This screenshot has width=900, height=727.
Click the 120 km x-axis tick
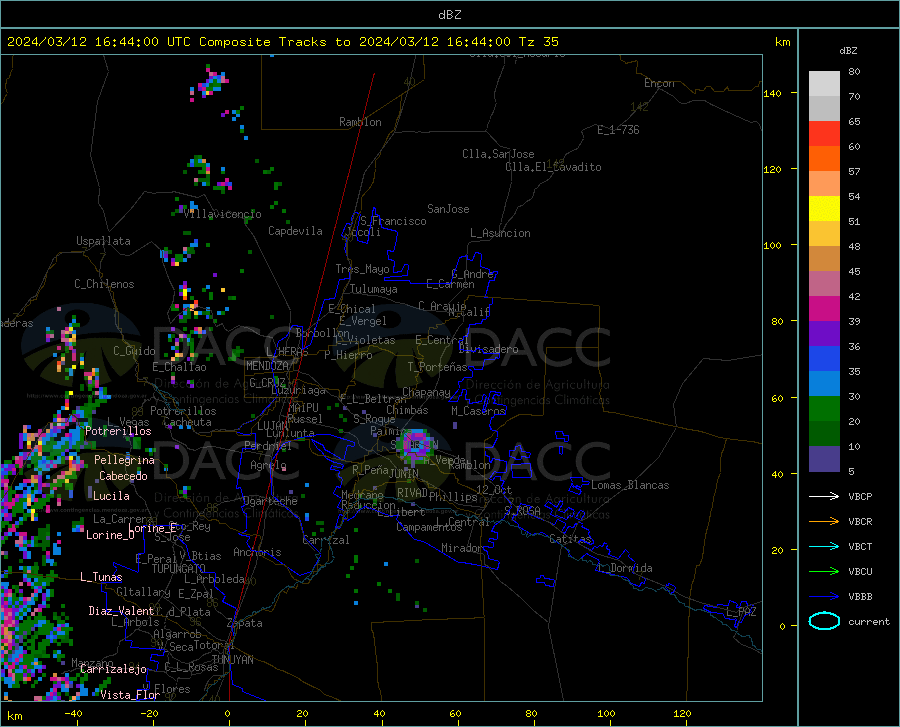[x=682, y=714]
